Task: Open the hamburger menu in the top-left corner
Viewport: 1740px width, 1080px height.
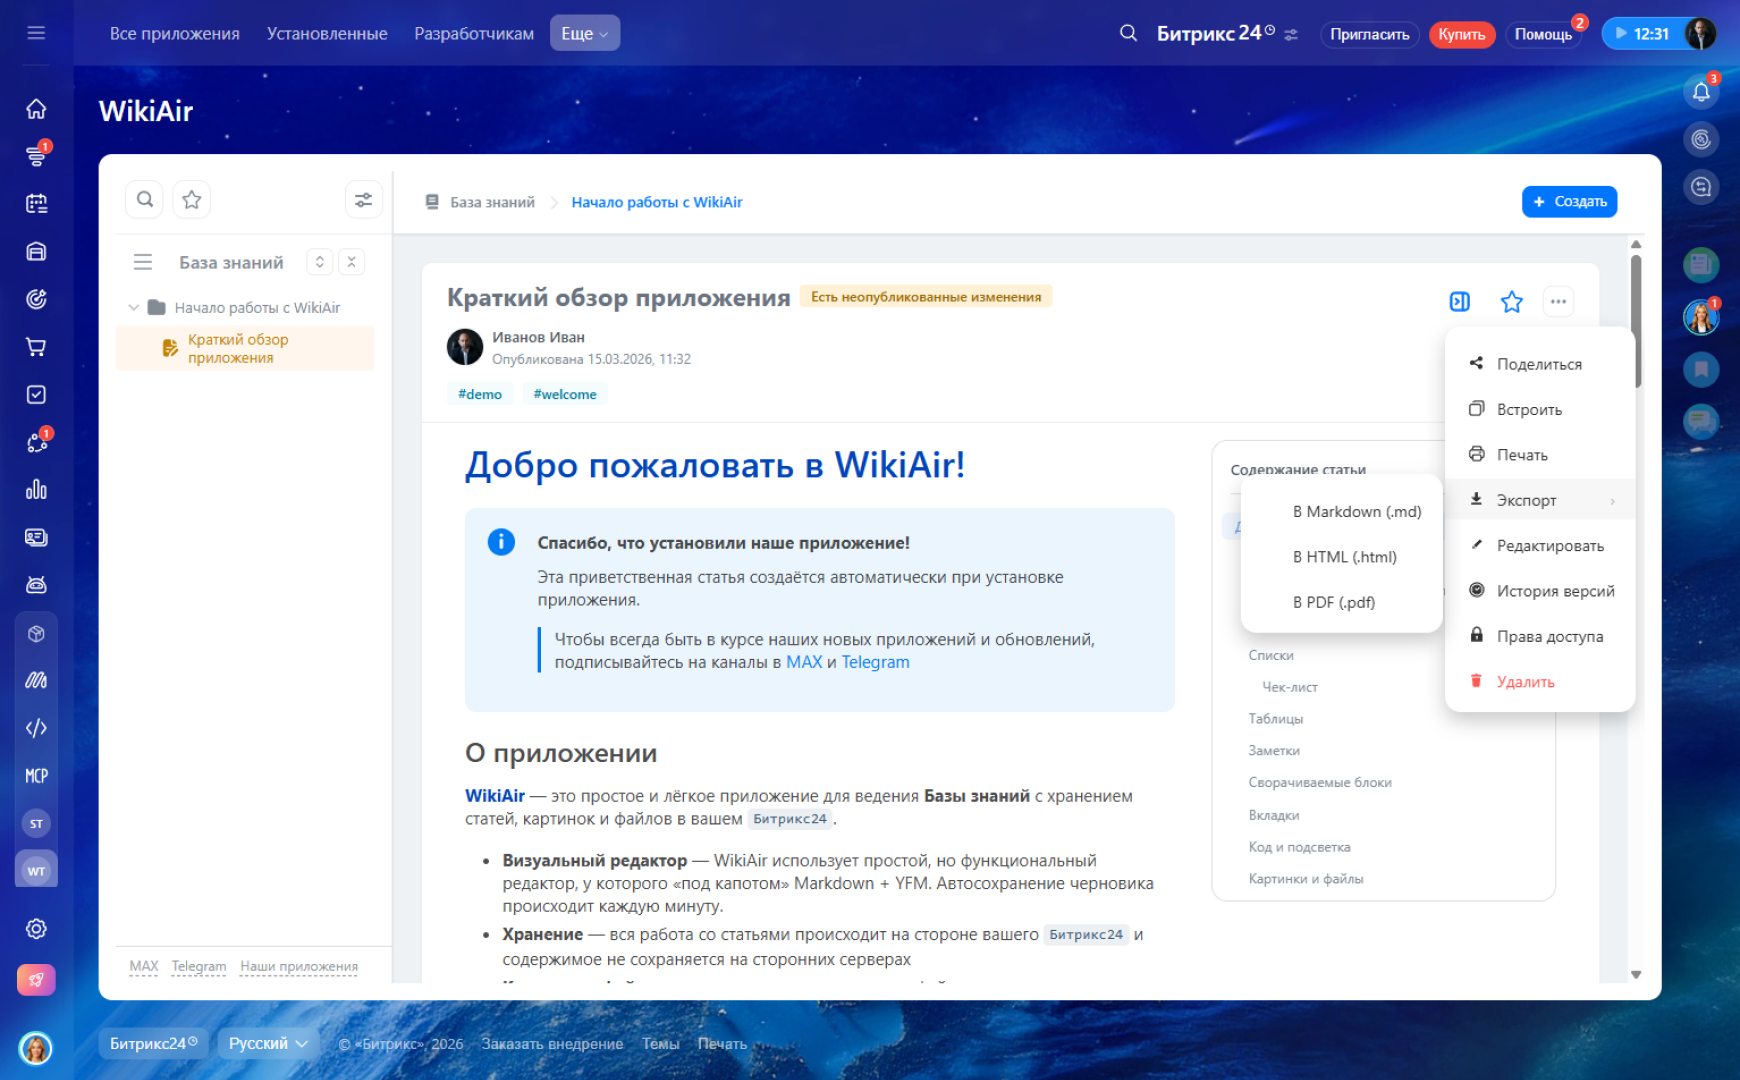Action: (x=36, y=33)
